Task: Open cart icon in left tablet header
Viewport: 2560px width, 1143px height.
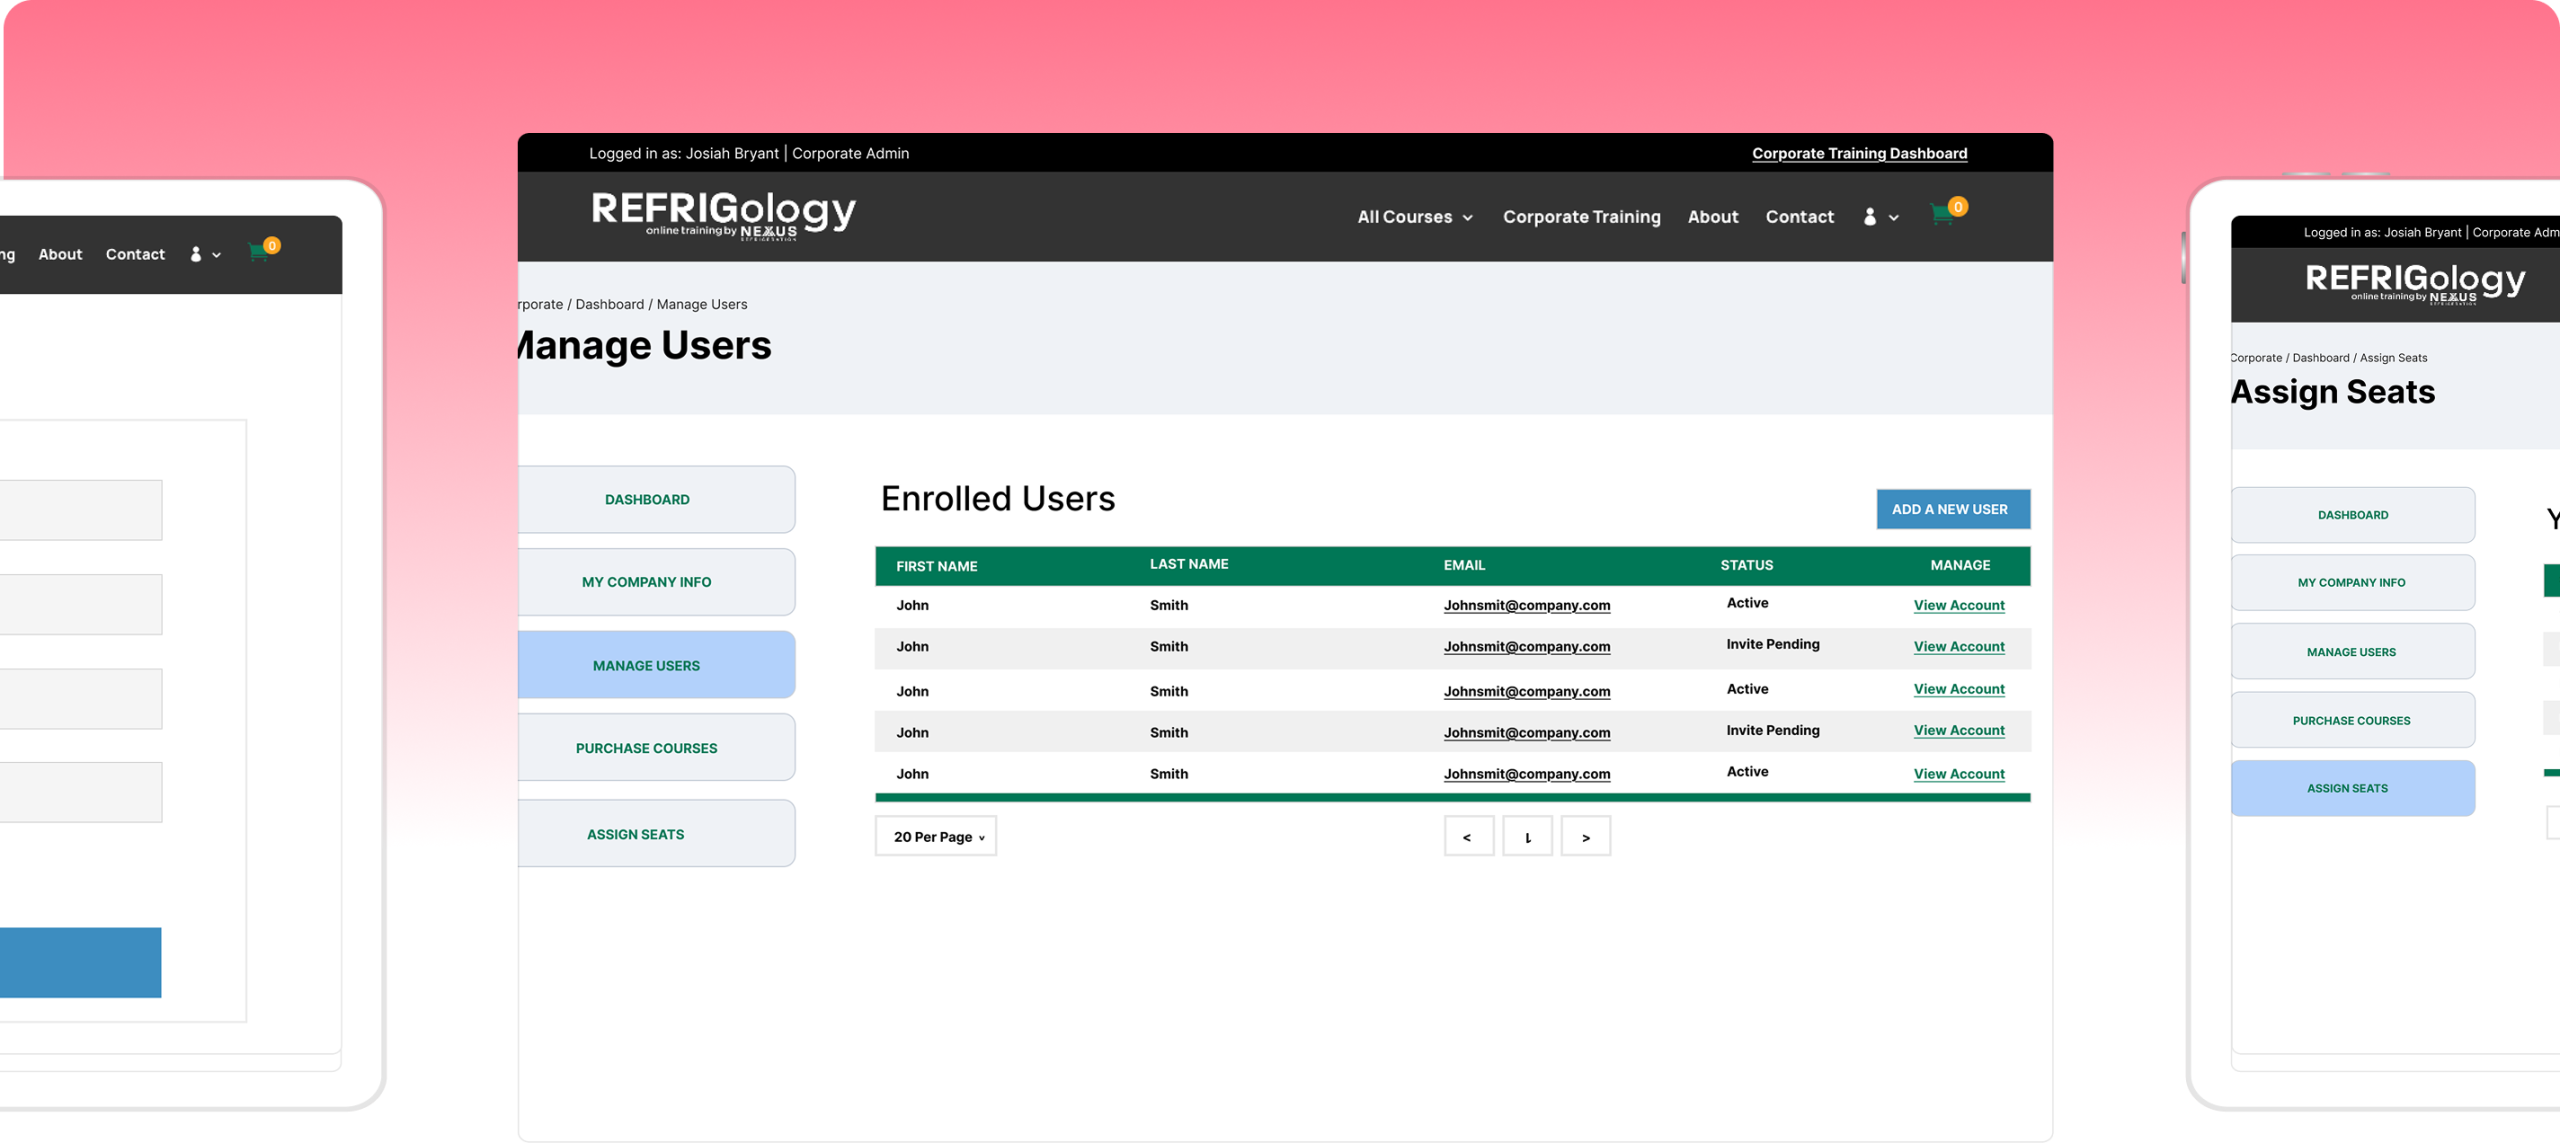Action: pos(259,253)
